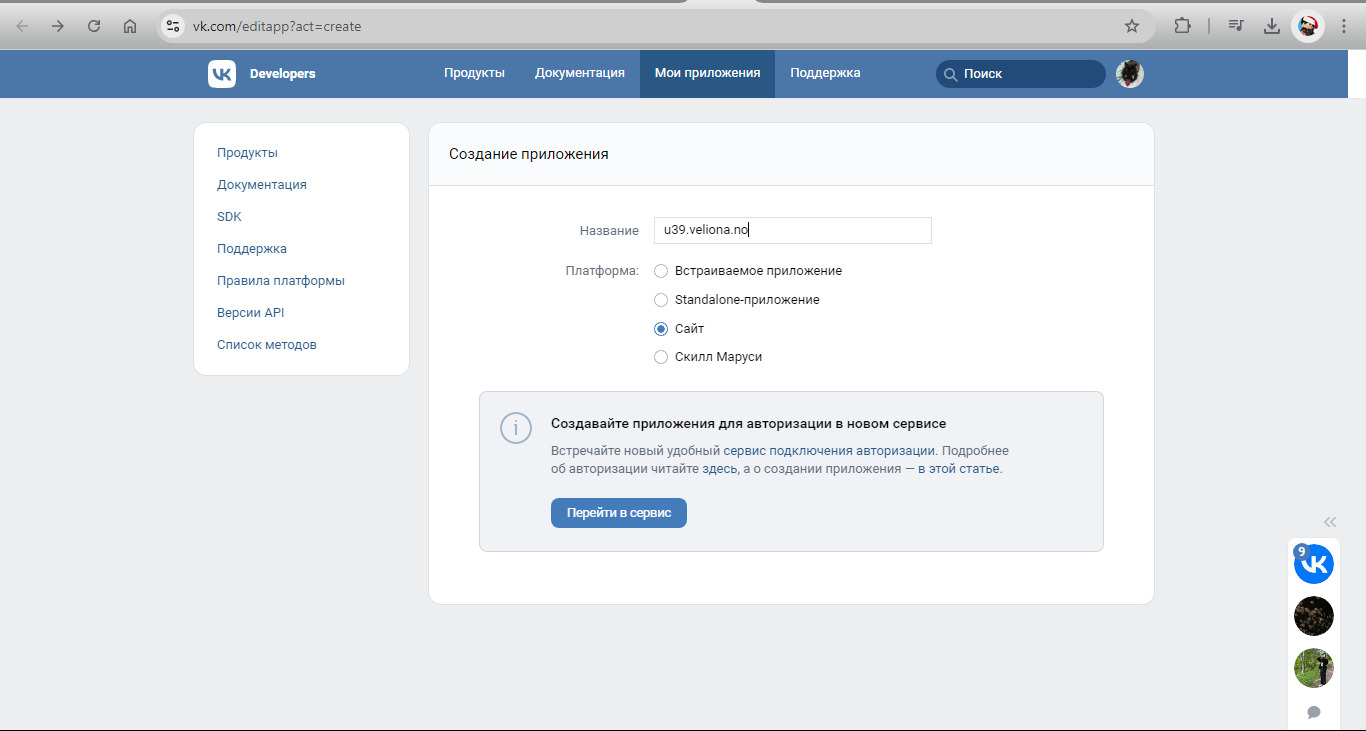Open the user avatar menu in VK header
1366x731 pixels.
tap(1129, 74)
